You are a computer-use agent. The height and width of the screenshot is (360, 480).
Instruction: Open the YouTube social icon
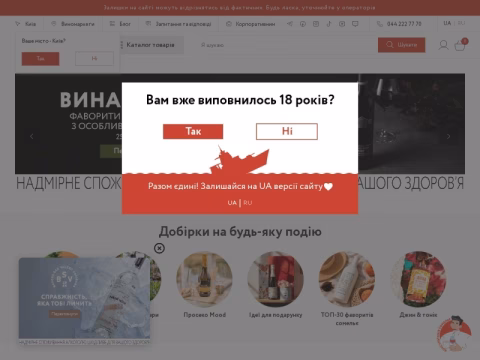pyautogui.click(x=342, y=24)
